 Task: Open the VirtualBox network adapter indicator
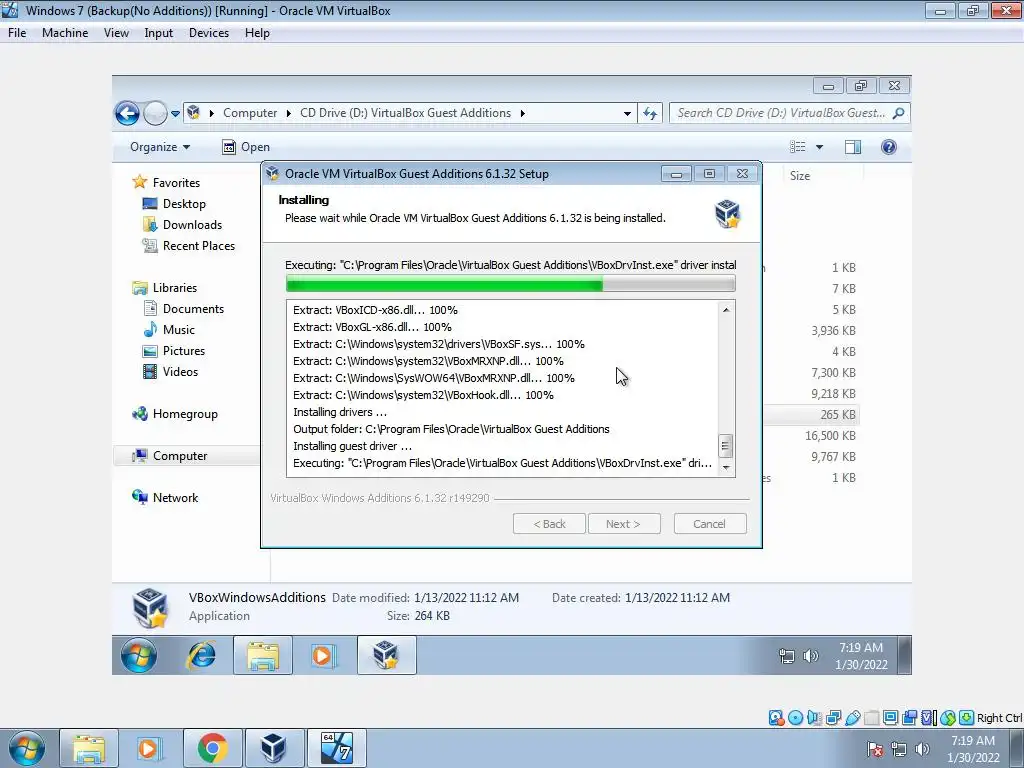coord(833,718)
